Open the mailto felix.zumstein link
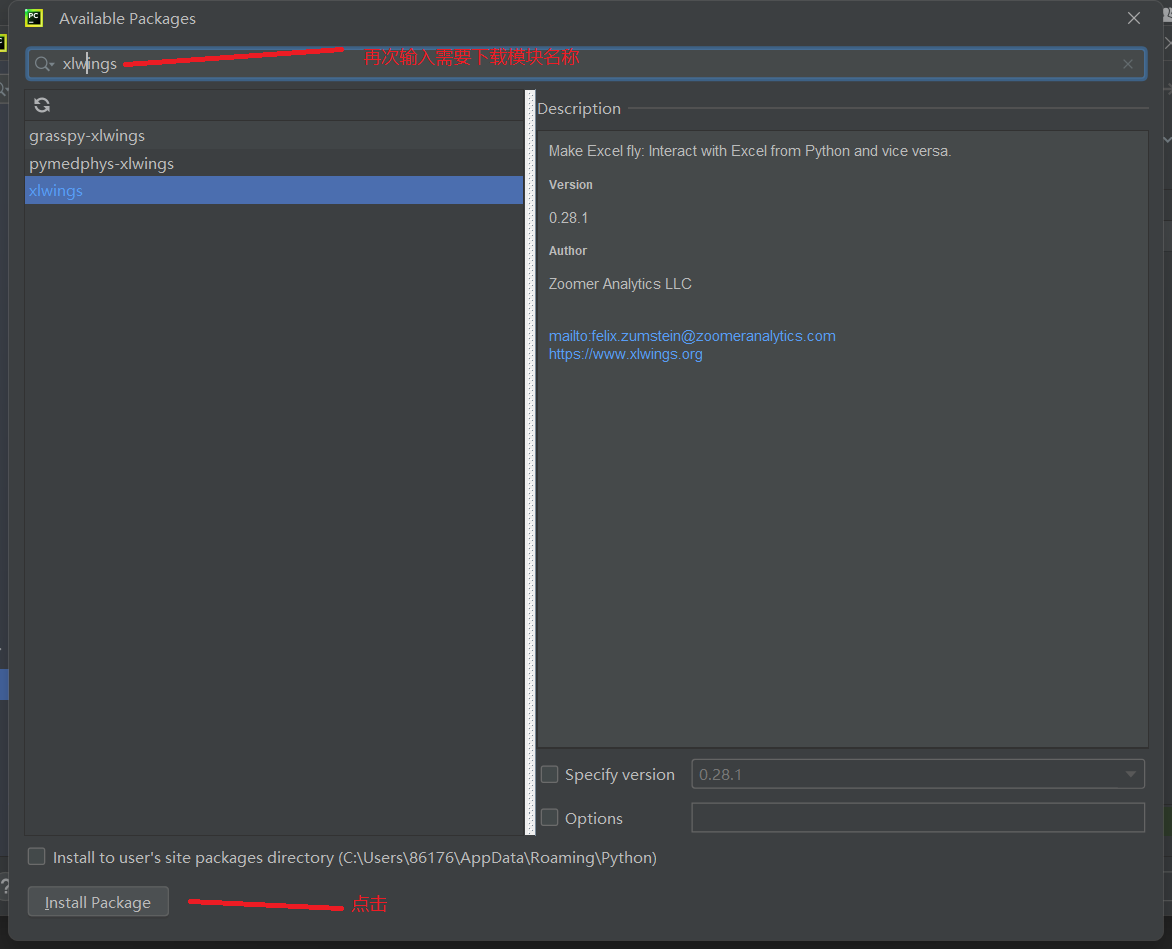1172x949 pixels. click(x=692, y=336)
